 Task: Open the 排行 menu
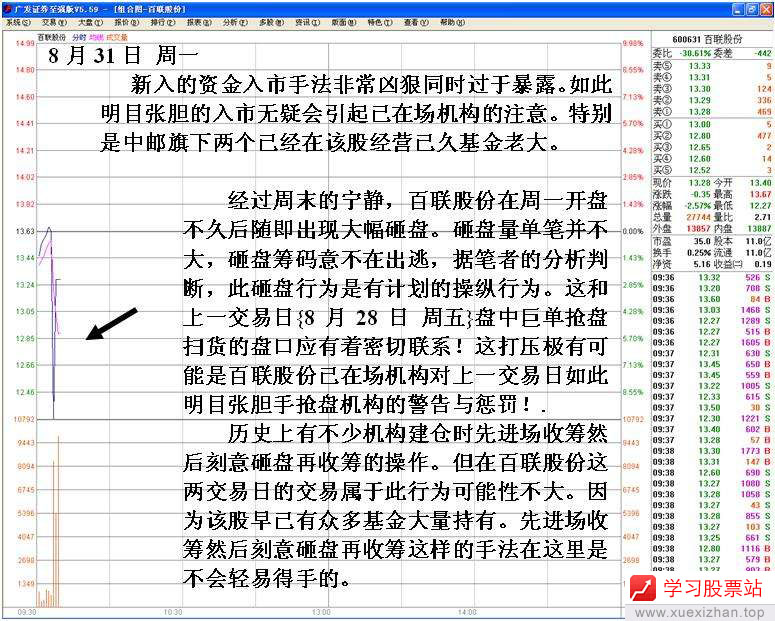click(163, 22)
